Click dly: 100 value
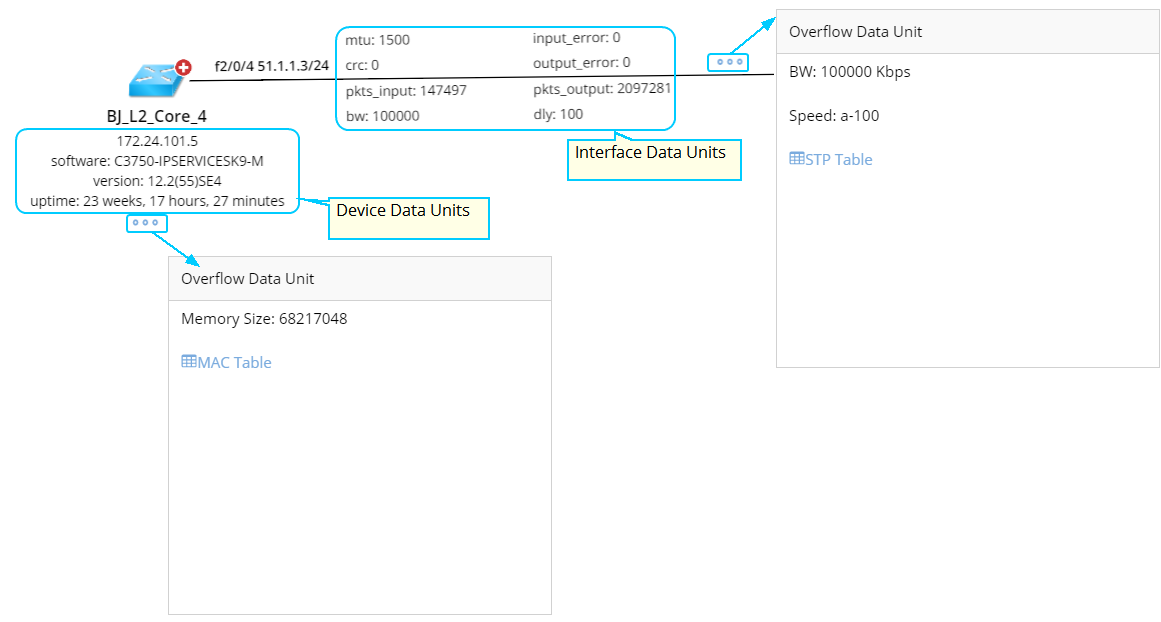This screenshot has height=622, width=1161. [558, 114]
